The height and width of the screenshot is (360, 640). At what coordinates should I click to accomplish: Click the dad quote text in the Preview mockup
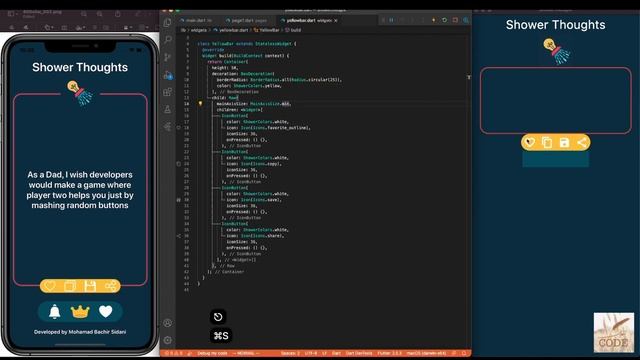pos(80,190)
